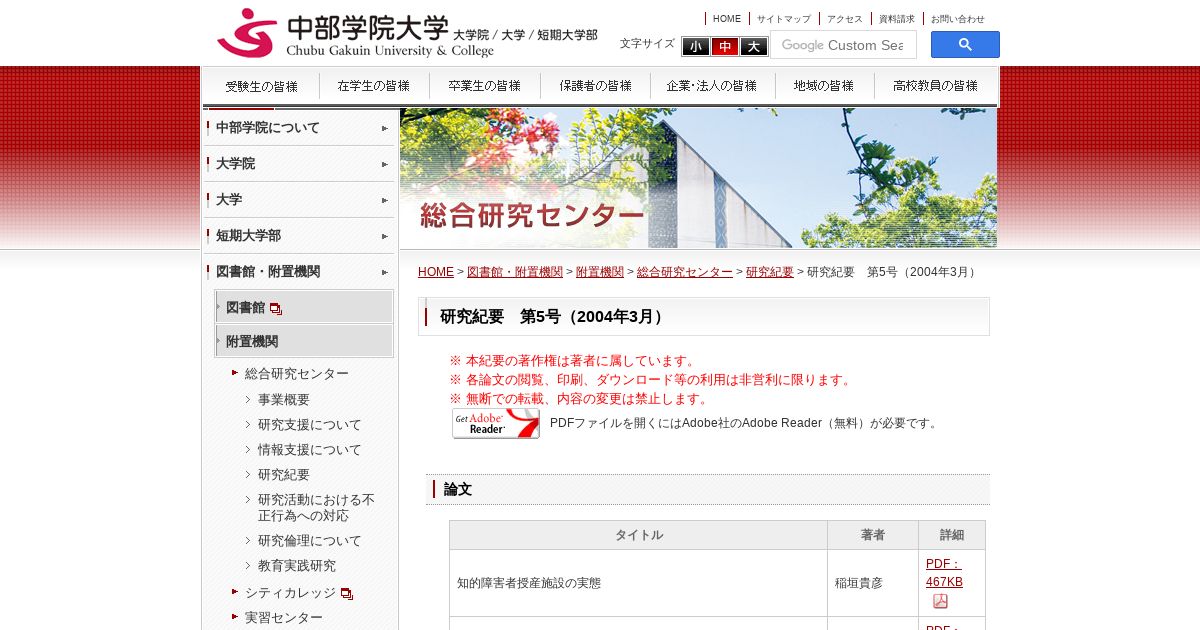
Task: Select 研究倫理について in the sidebar
Action: 310,540
